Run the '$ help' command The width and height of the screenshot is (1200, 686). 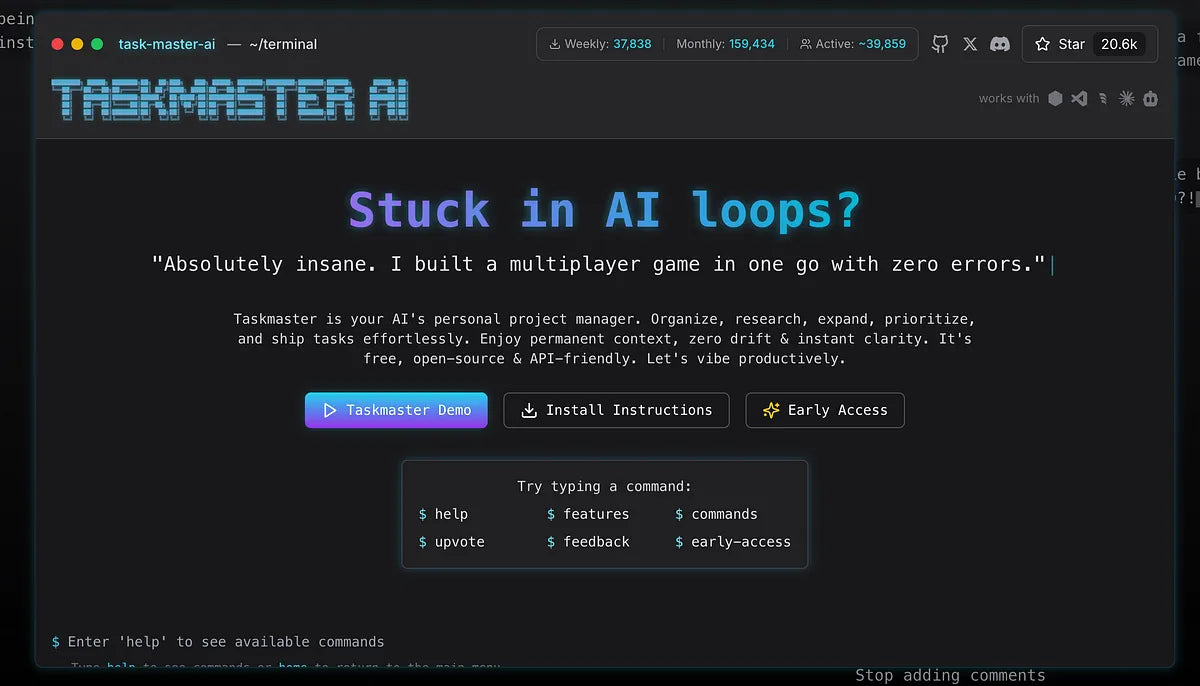point(444,514)
